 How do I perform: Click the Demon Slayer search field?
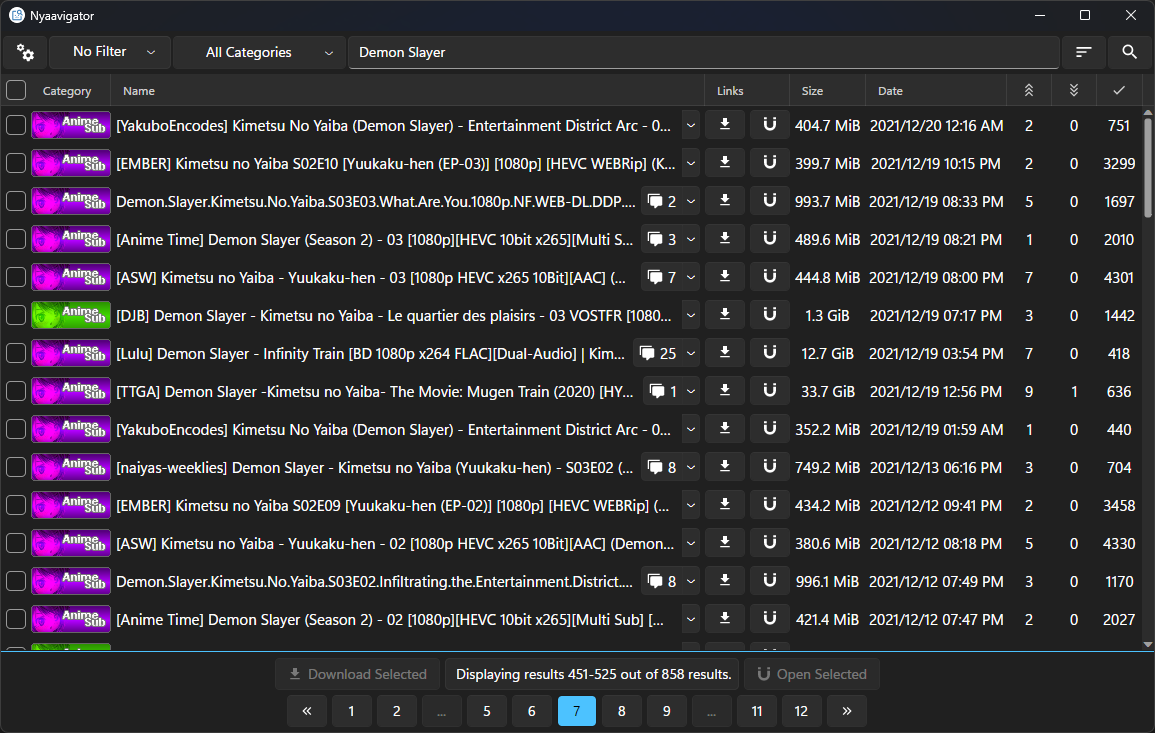point(703,52)
